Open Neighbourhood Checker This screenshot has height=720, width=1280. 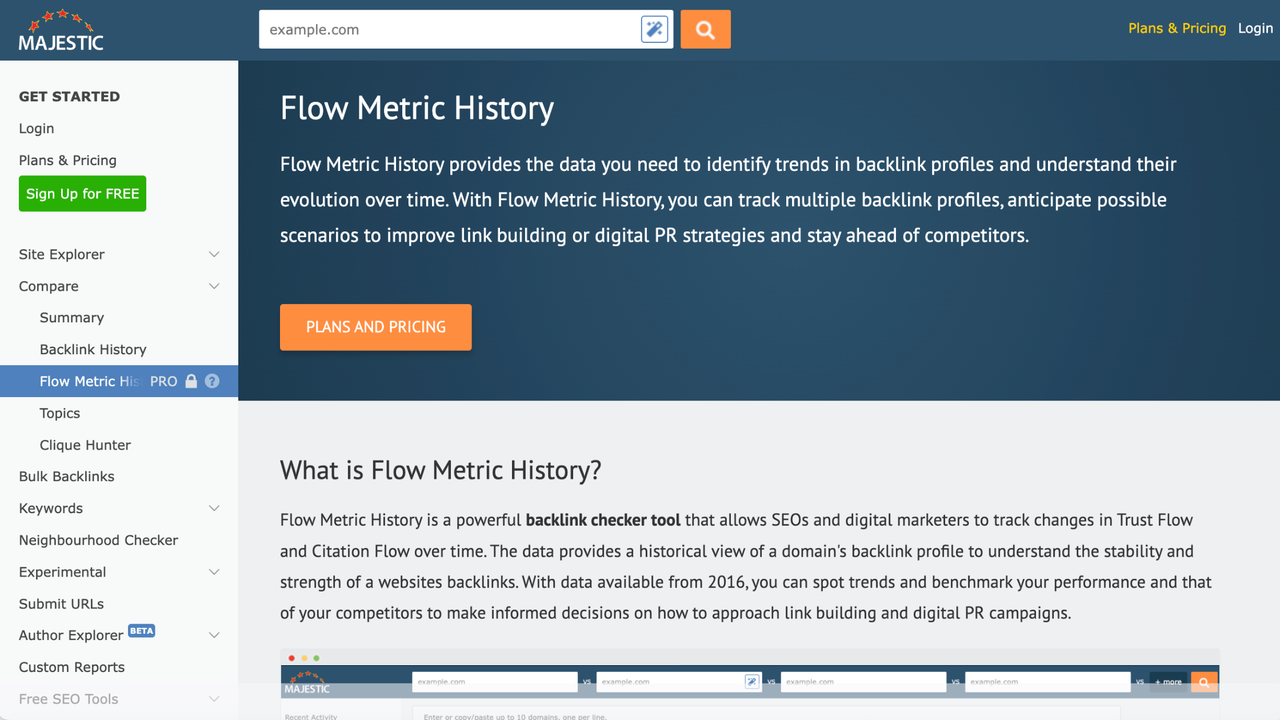[98, 540]
